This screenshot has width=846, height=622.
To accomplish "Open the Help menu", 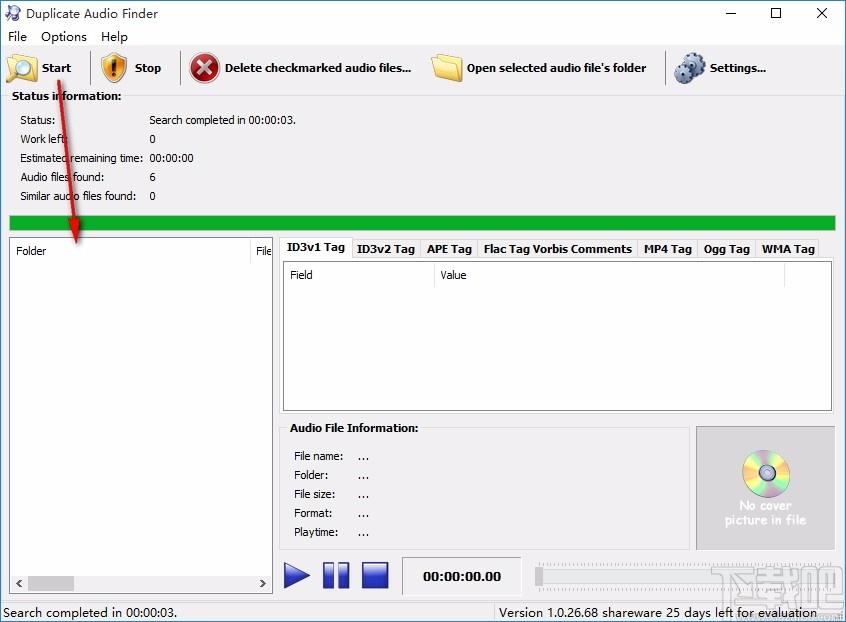I will 114,37.
